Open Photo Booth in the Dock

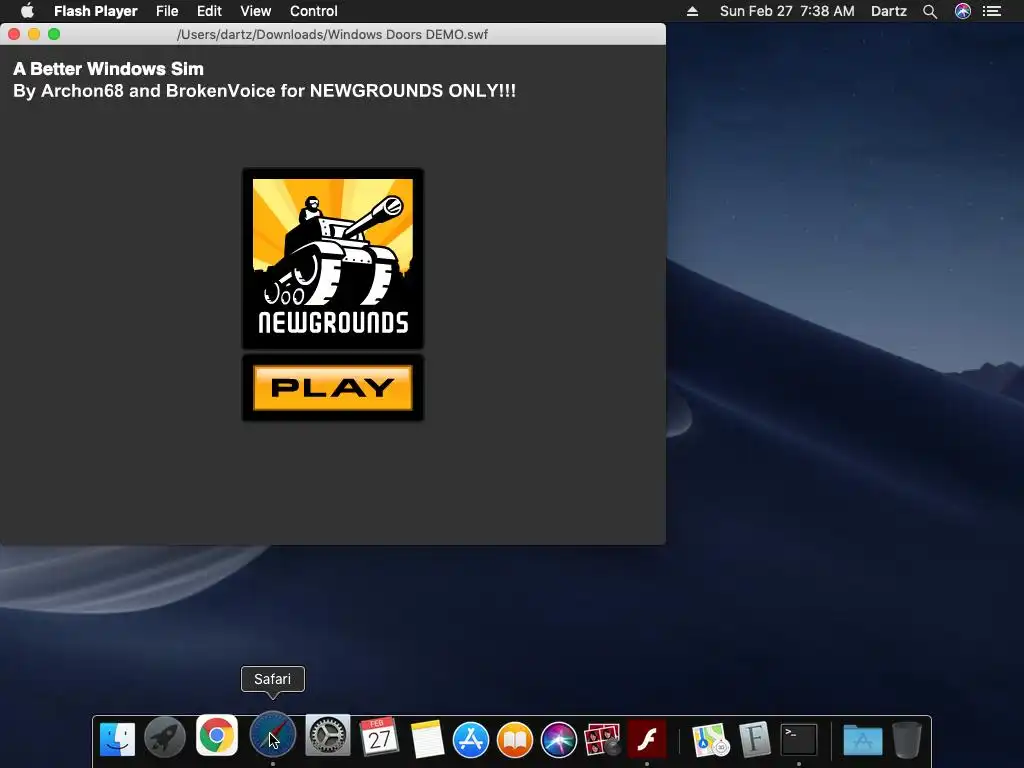[602, 739]
